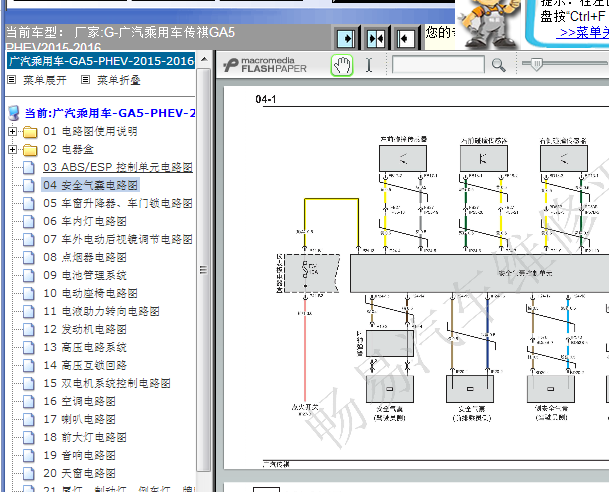Click page icon beside 20 天窗电路图
This screenshot has height=492, width=609.
(29, 474)
